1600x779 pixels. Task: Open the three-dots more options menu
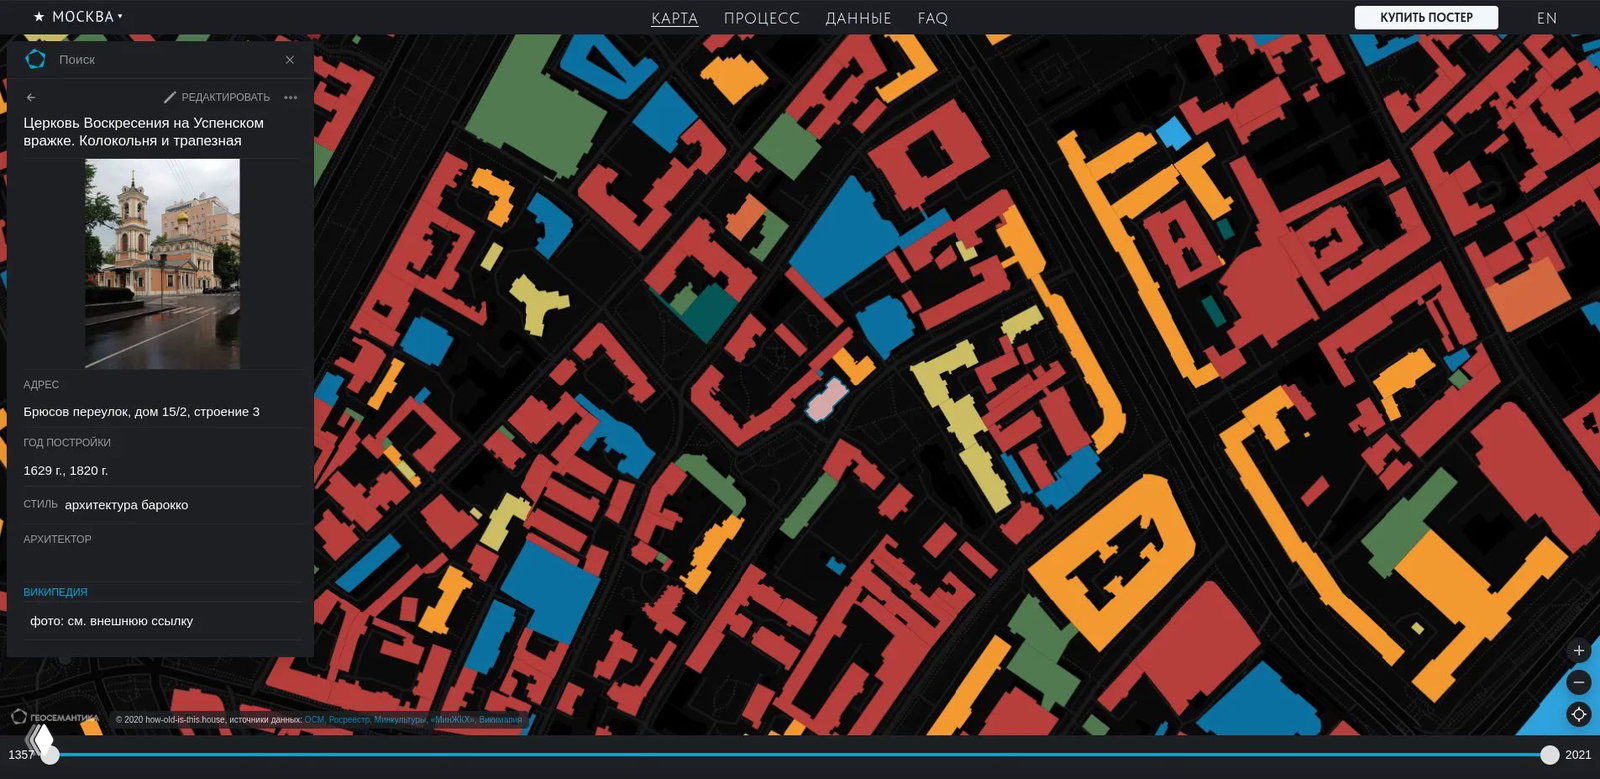(291, 97)
